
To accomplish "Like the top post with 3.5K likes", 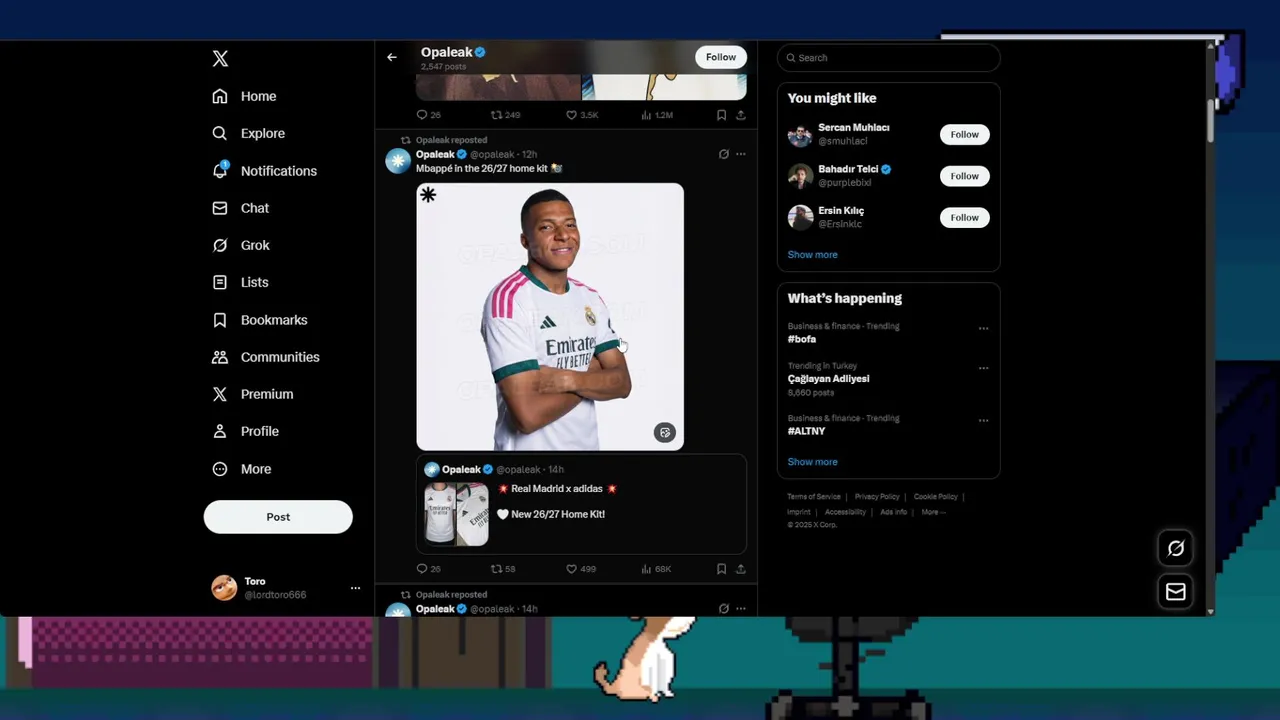I will [x=582, y=115].
